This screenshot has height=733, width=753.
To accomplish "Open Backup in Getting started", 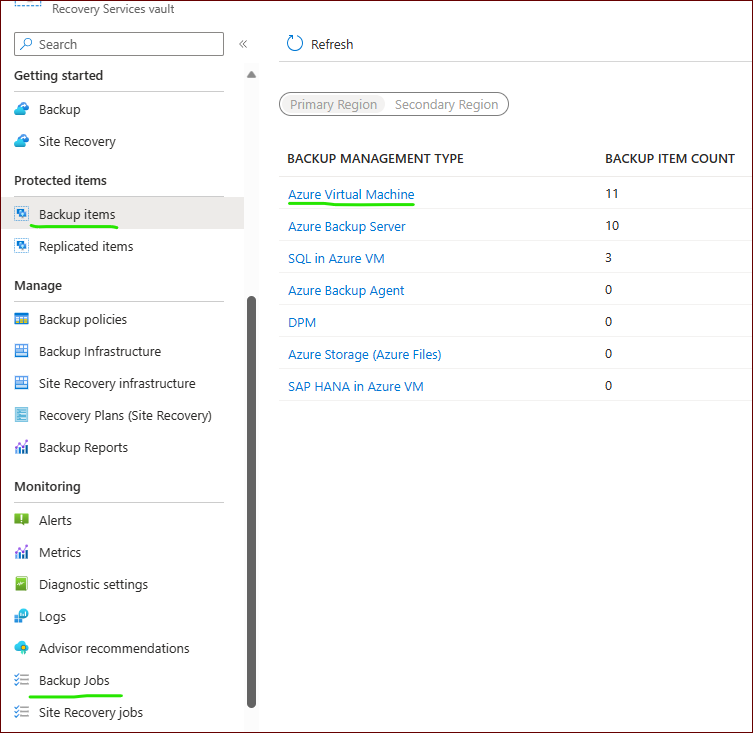I will (60, 110).
